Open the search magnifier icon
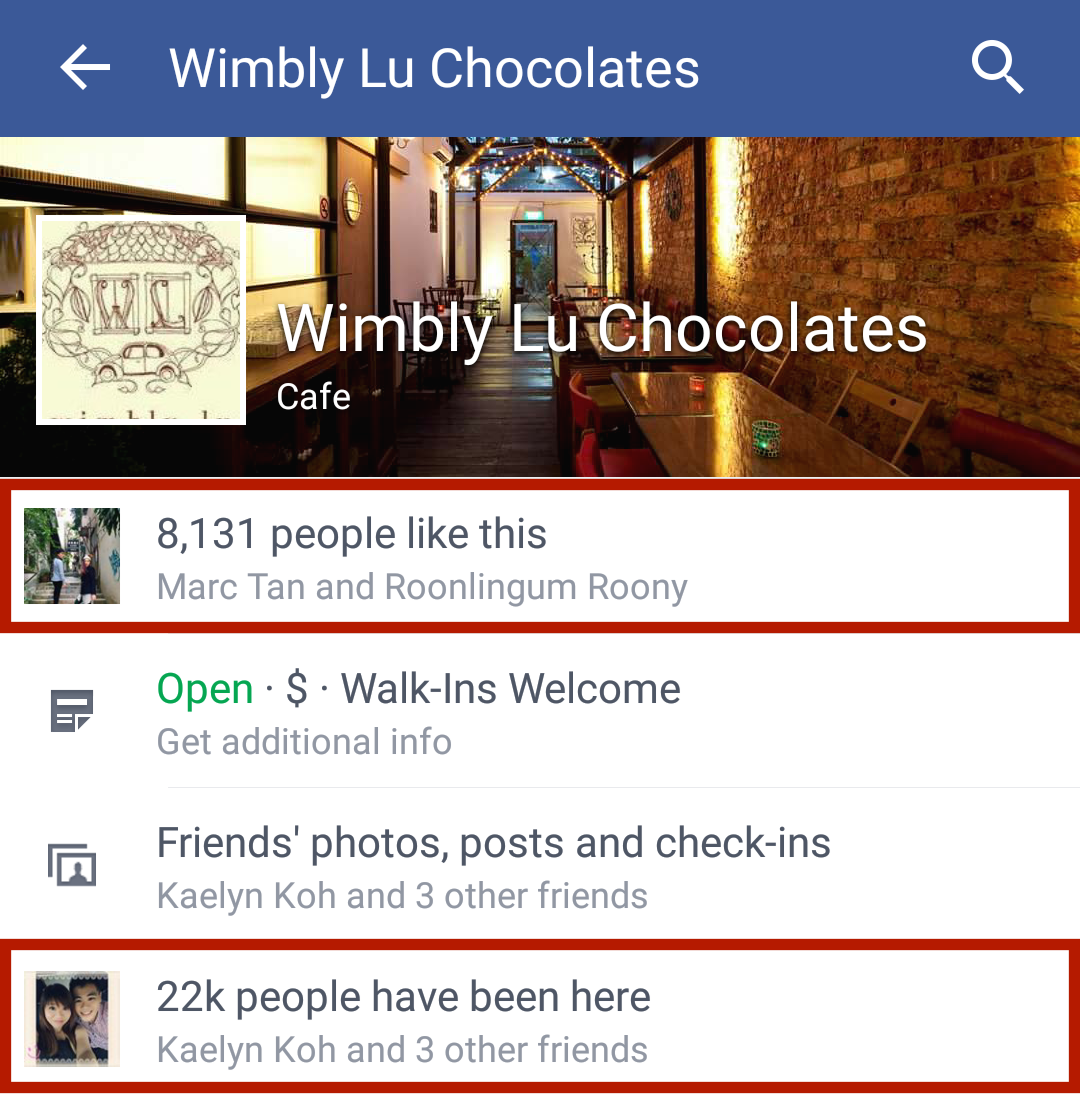 (997, 67)
